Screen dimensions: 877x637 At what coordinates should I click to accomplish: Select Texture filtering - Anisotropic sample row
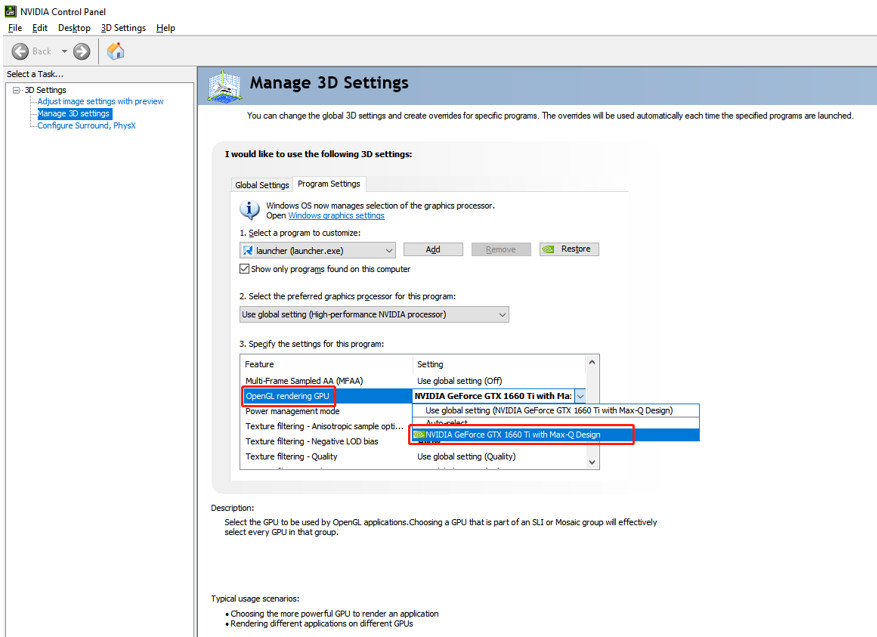pos(324,426)
